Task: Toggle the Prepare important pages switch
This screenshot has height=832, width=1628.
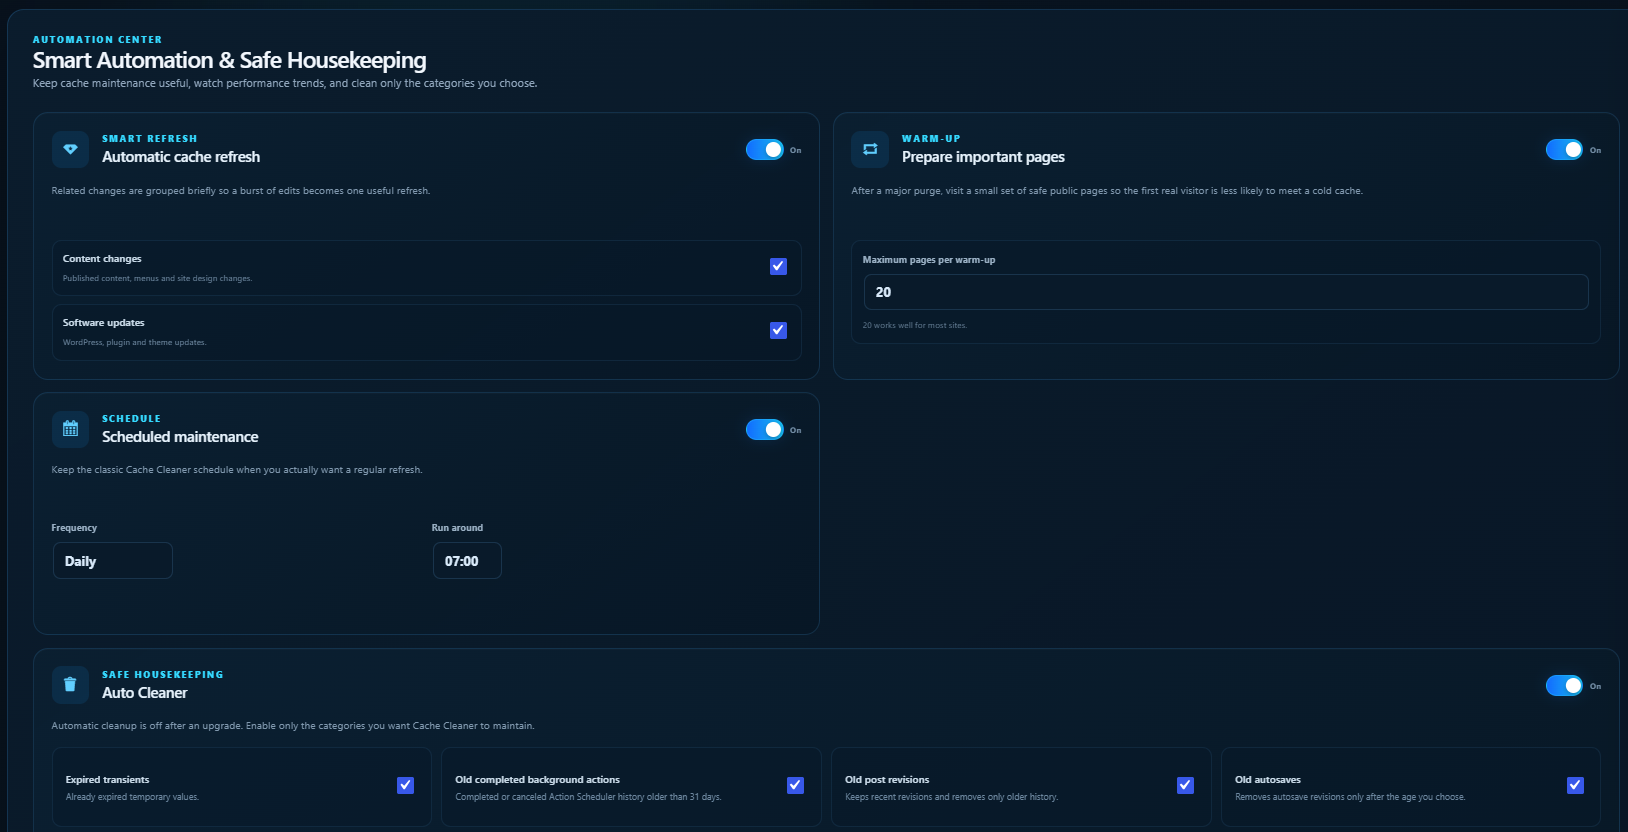Action: [1565, 149]
